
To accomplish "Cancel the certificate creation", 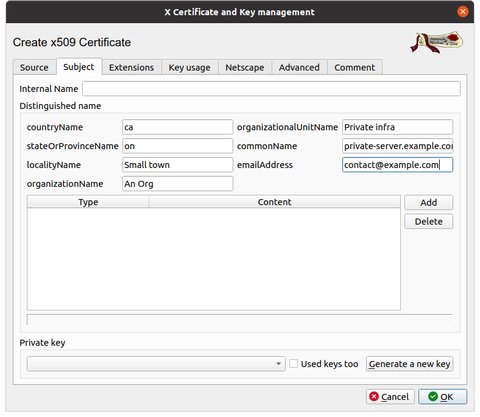I will [x=390, y=397].
